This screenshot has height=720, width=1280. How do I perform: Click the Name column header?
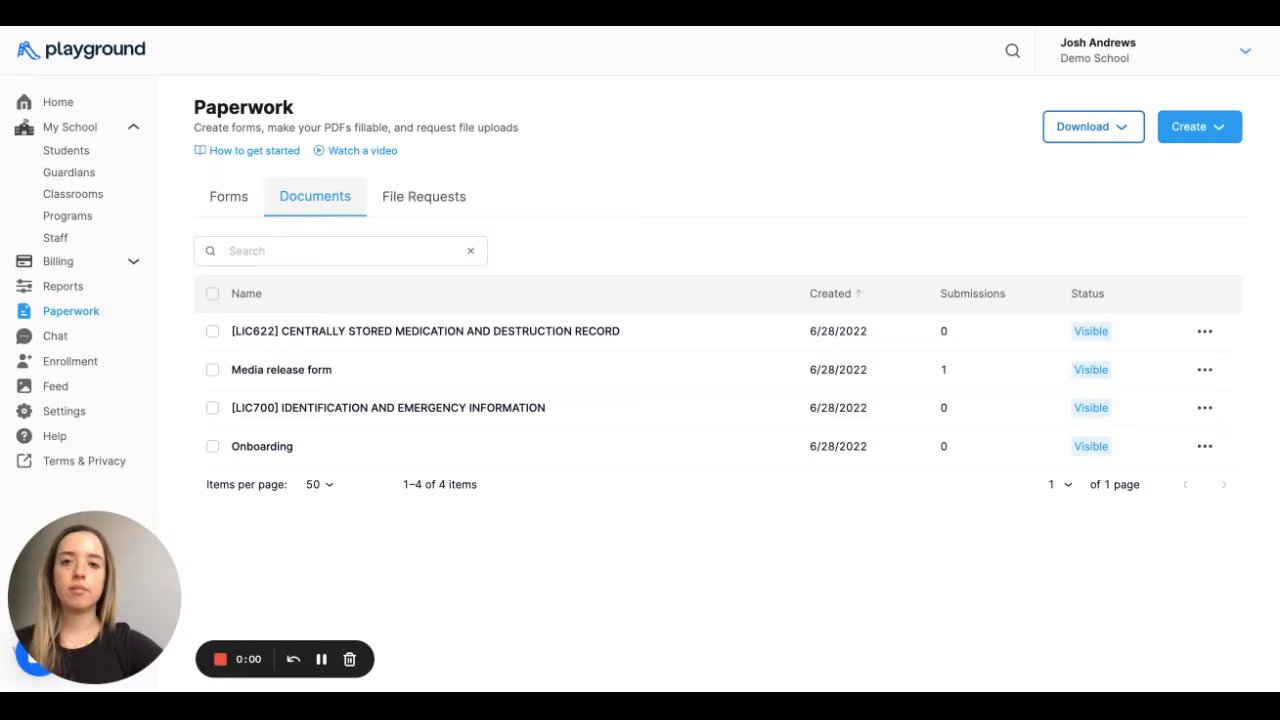(x=246, y=294)
